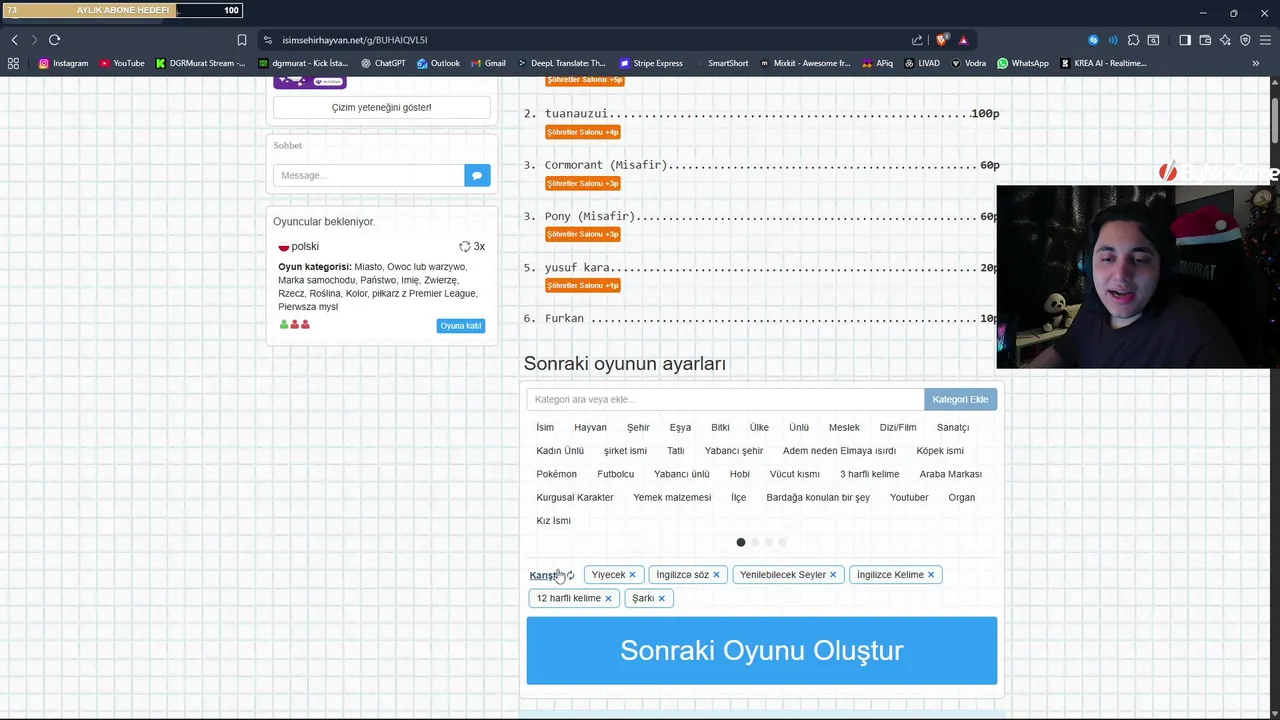The width and height of the screenshot is (1280, 720).
Task: Share the page using the share icon
Action: [917, 40]
